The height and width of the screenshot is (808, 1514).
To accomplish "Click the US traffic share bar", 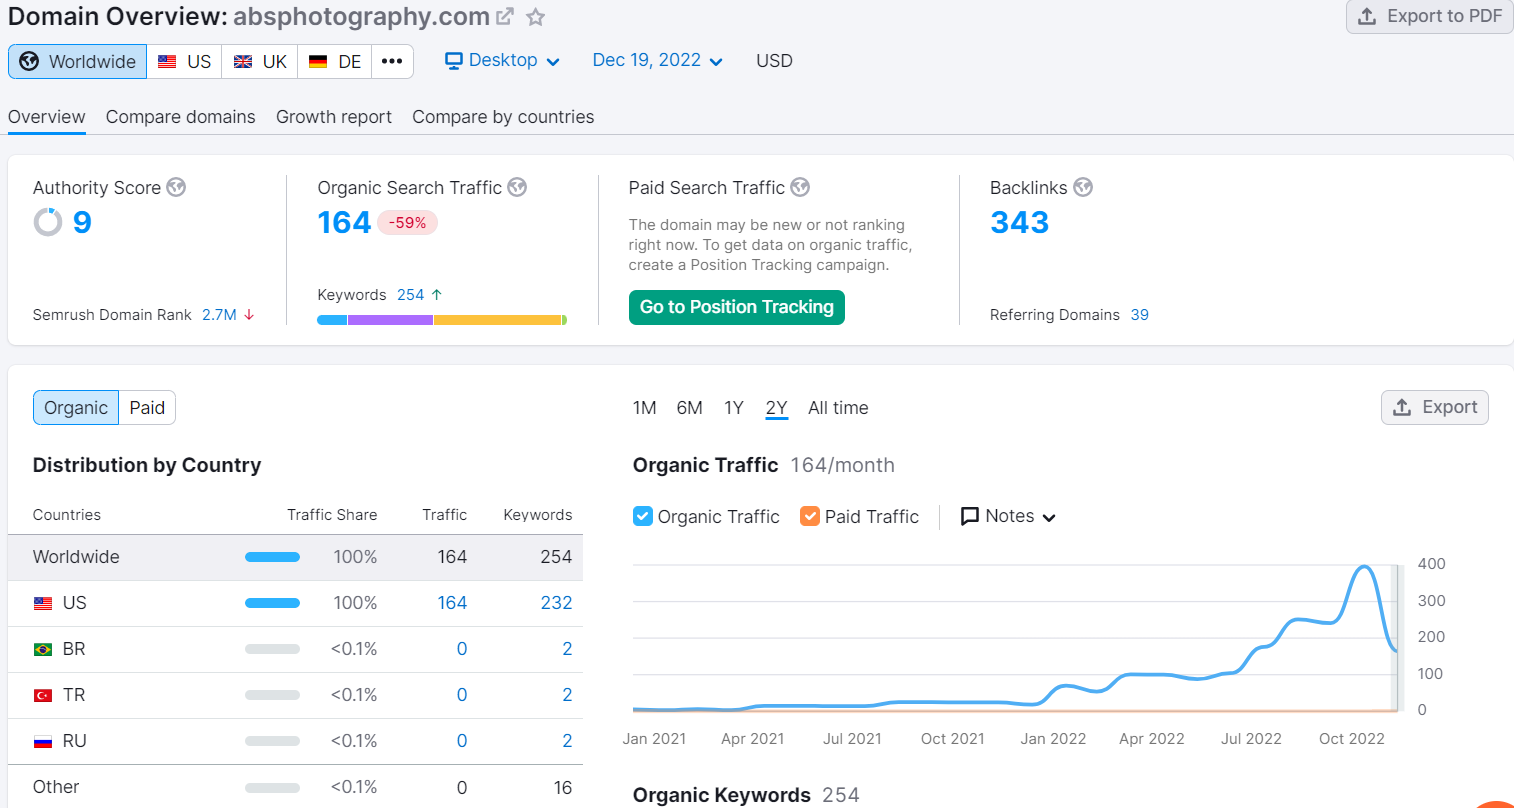I will [272, 603].
